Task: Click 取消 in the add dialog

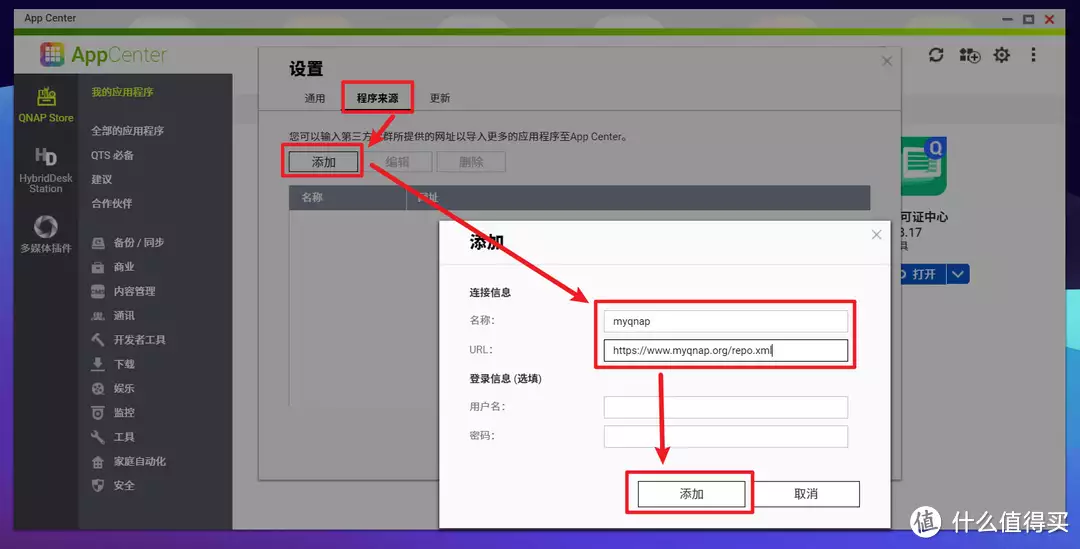Action: [806, 494]
